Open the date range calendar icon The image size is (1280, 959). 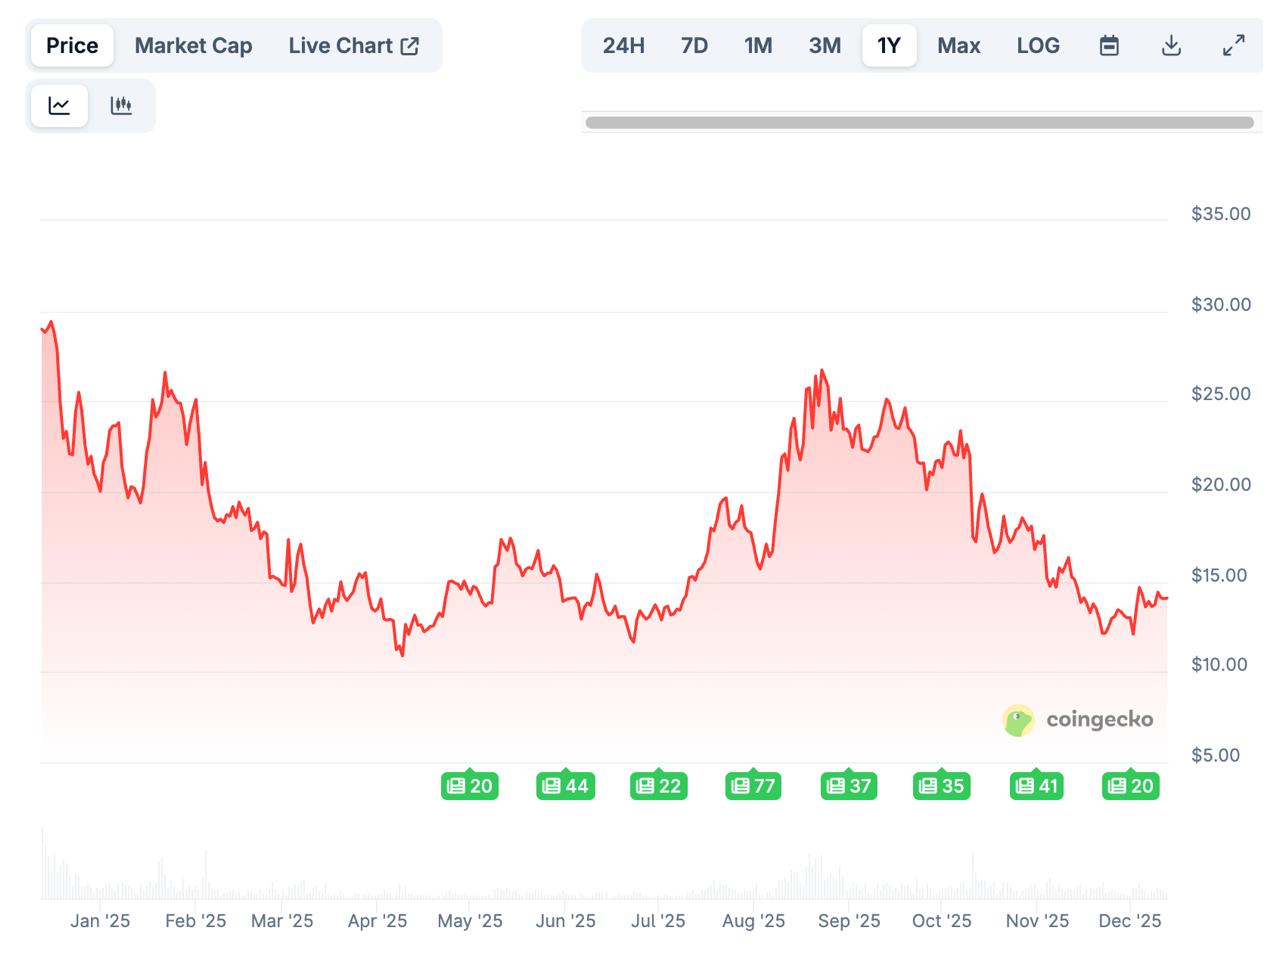coord(1108,45)
